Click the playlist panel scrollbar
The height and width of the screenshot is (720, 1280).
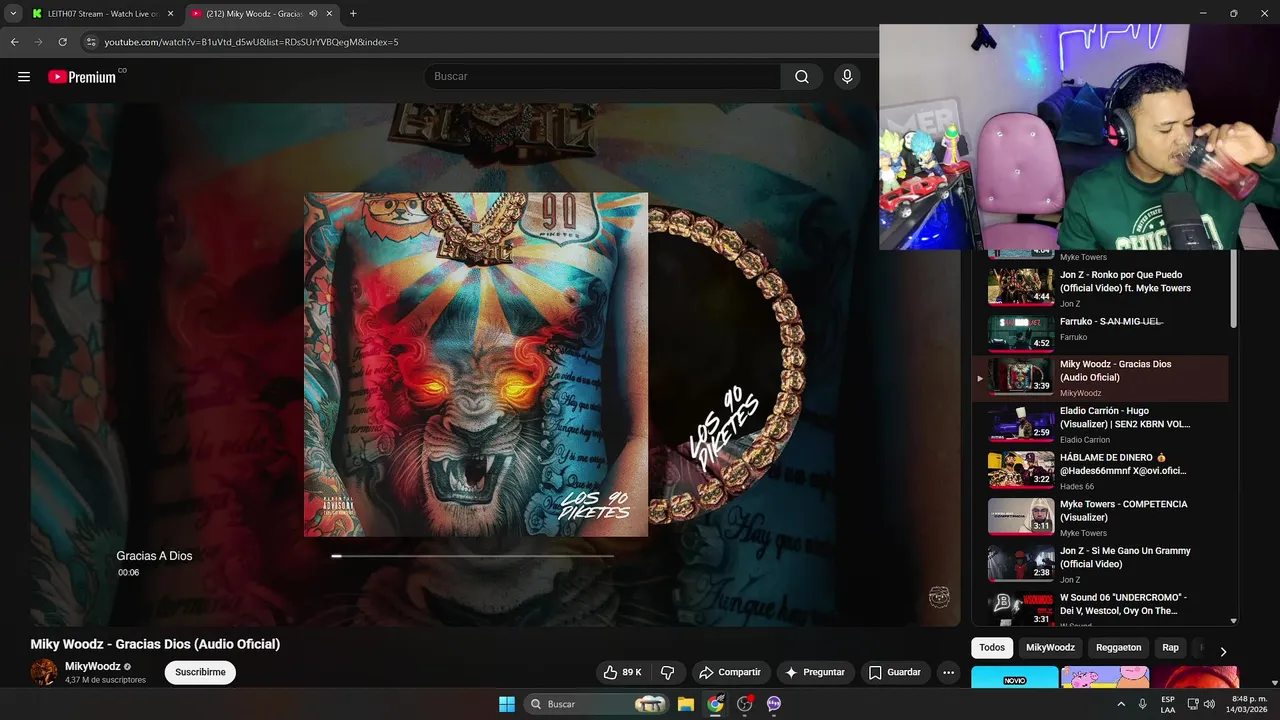tap(1233, 290)
